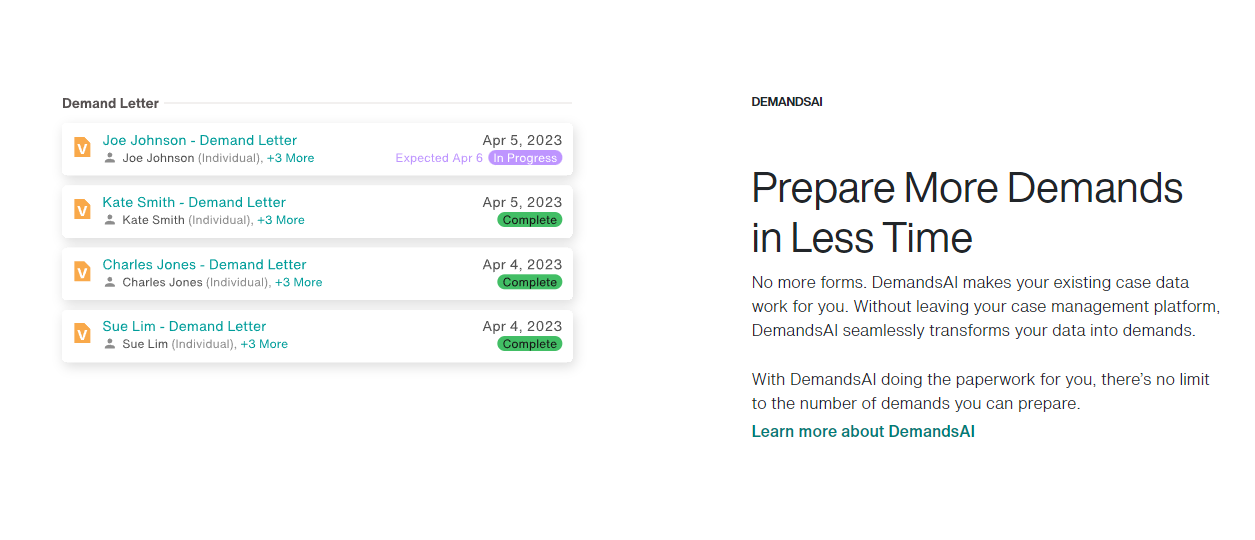Expand +3 More under Kate Smith
The image size is (1255, 540).
pos(281,220)
